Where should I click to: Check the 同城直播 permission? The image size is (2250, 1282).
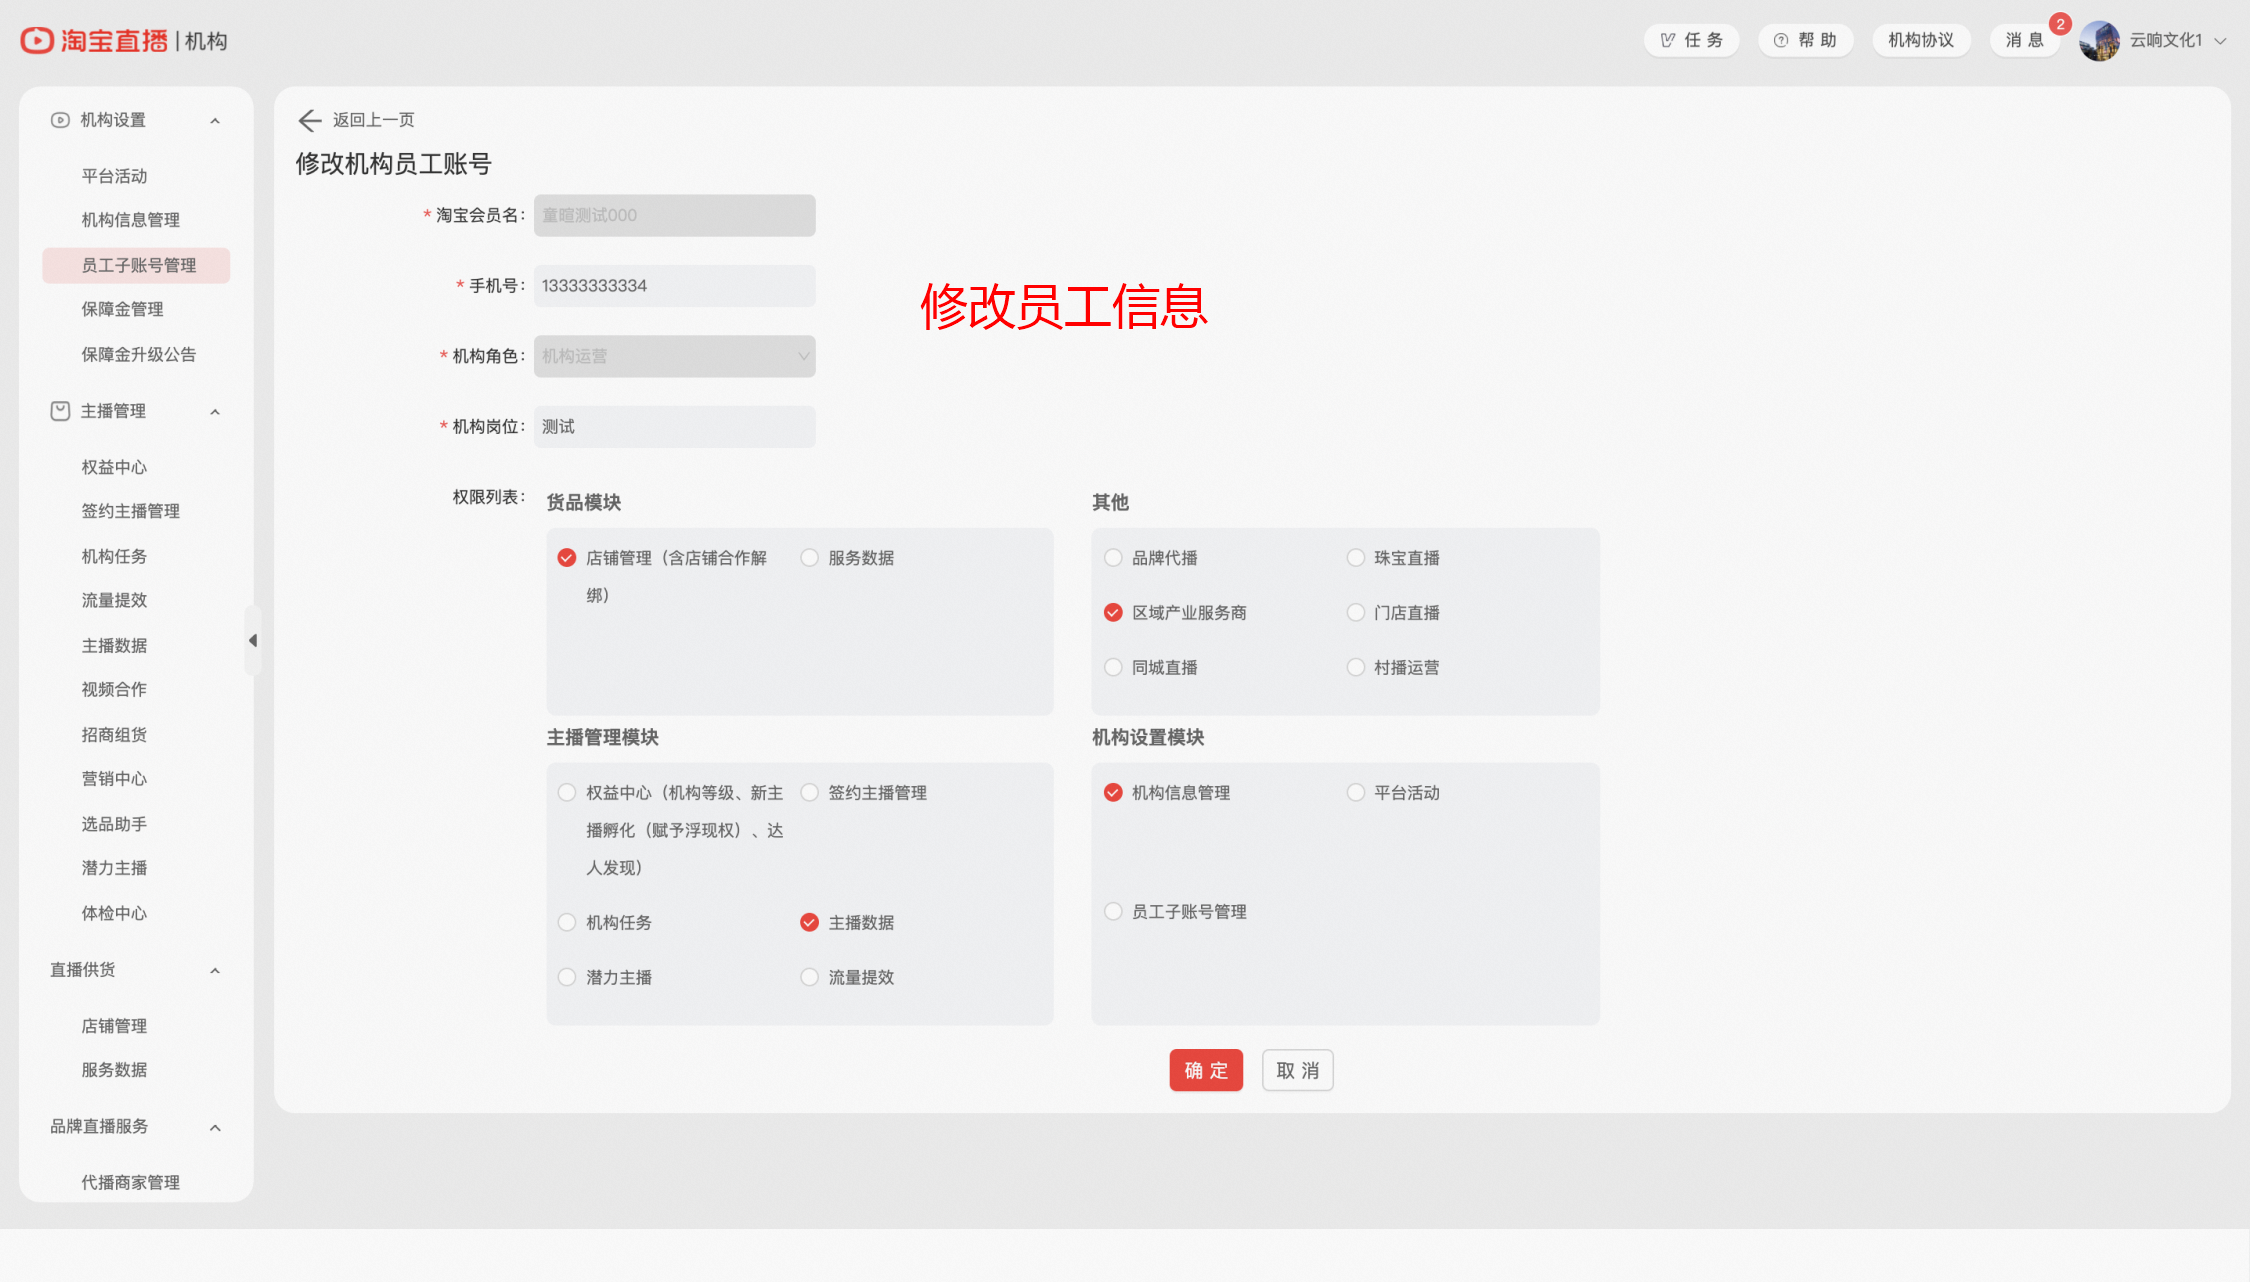[1113, 668]
